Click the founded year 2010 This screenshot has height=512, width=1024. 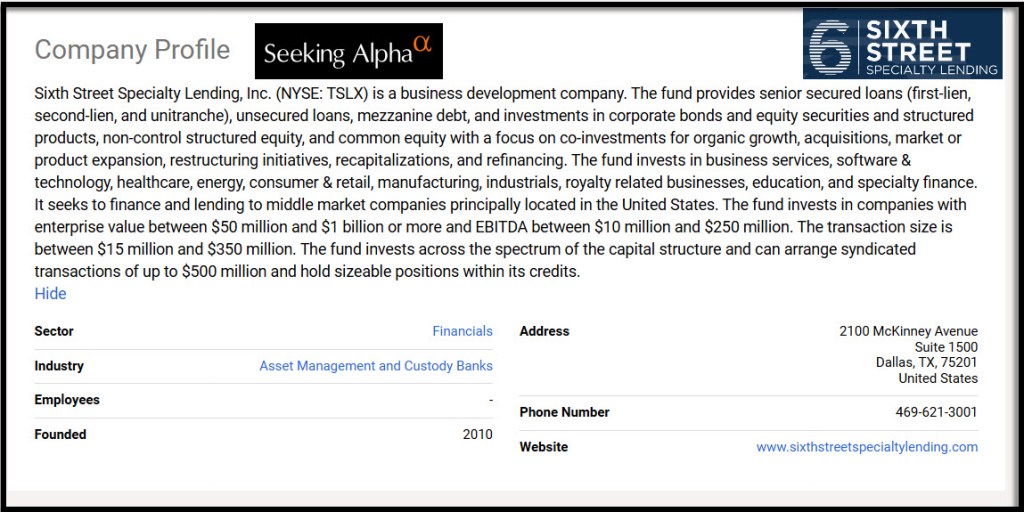point(477,435)
